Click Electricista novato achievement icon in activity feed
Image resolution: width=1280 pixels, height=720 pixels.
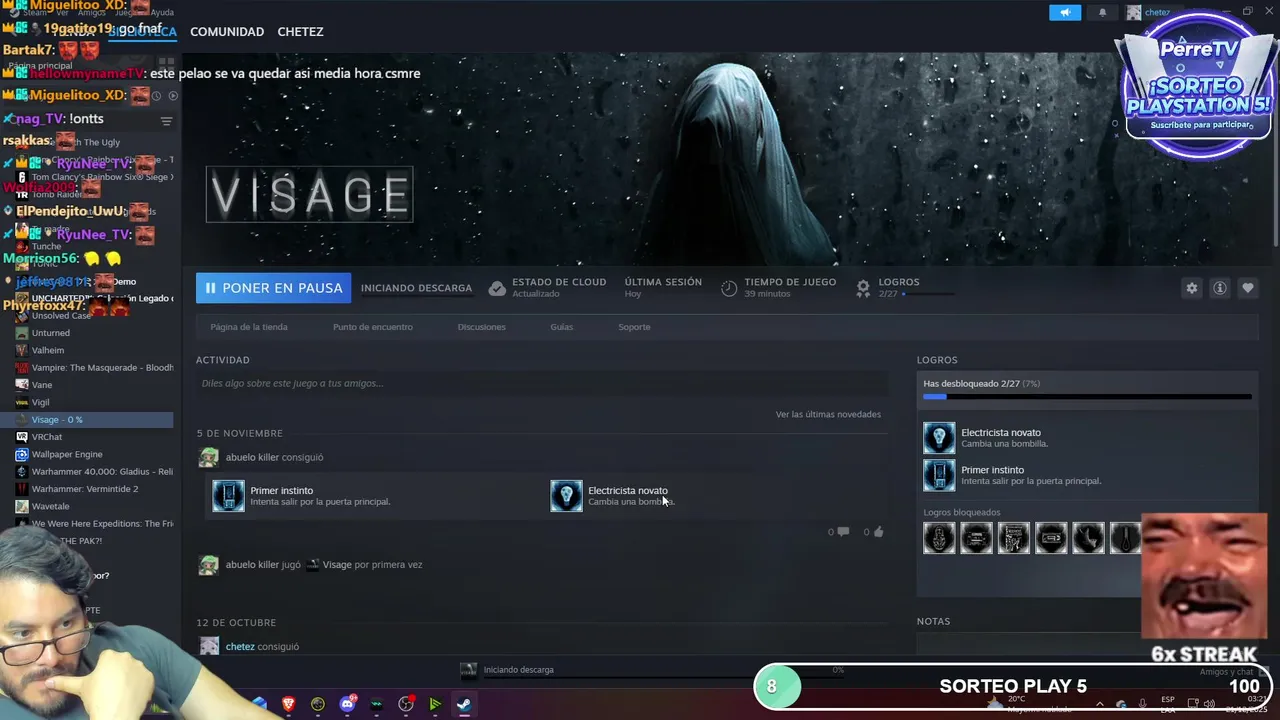point(566,496)
